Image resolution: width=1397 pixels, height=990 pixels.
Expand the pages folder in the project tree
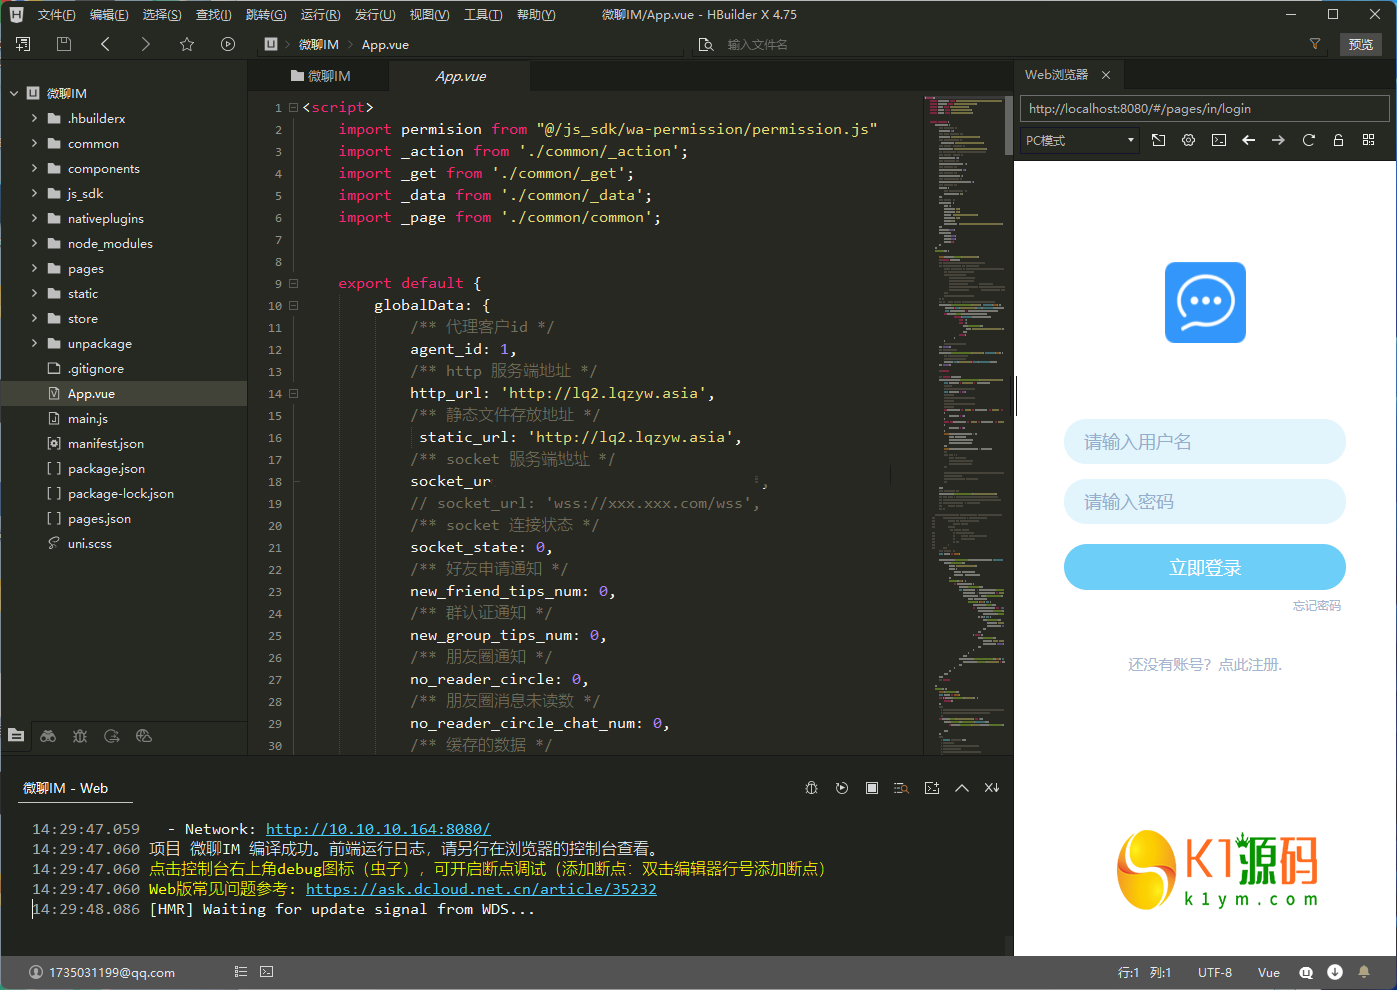(35, 268)
